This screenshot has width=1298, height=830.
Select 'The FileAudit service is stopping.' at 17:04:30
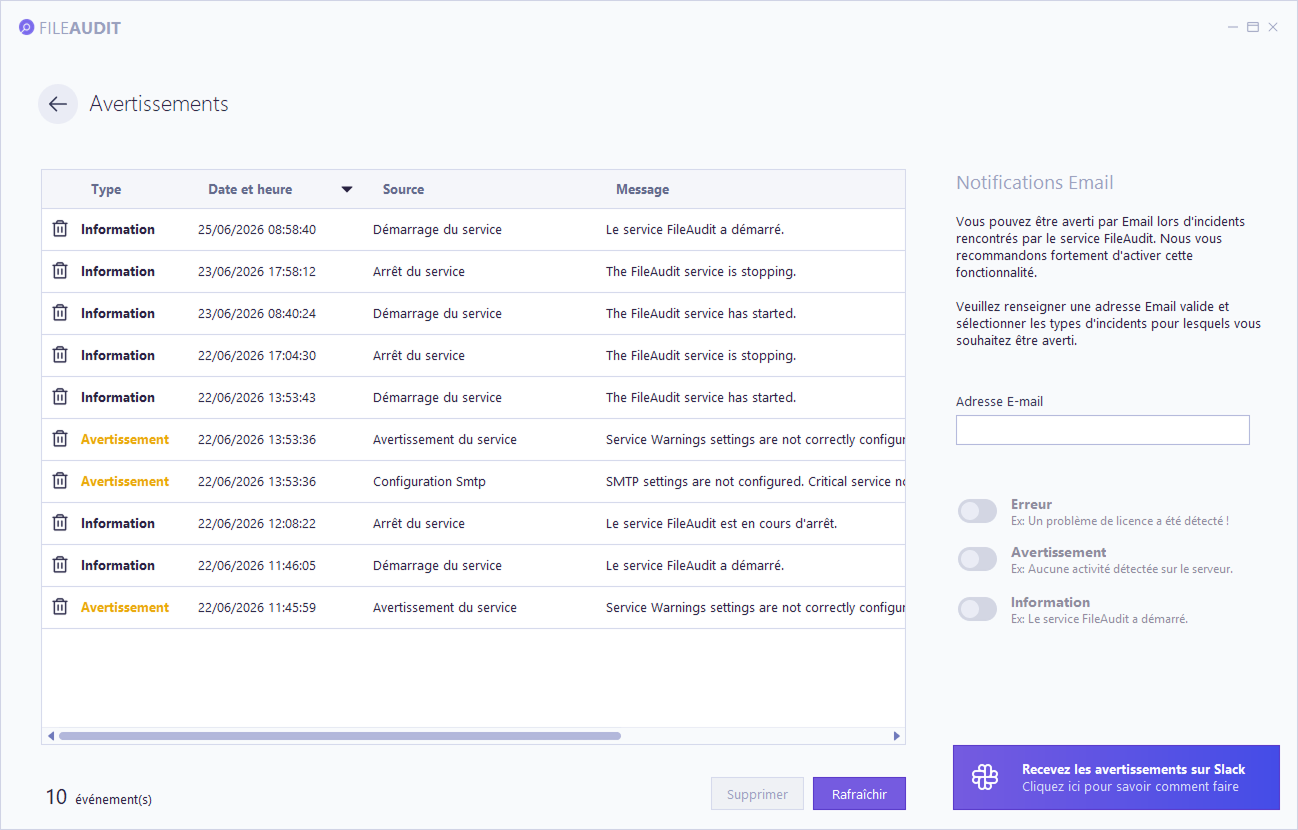[x=701, y=355]
